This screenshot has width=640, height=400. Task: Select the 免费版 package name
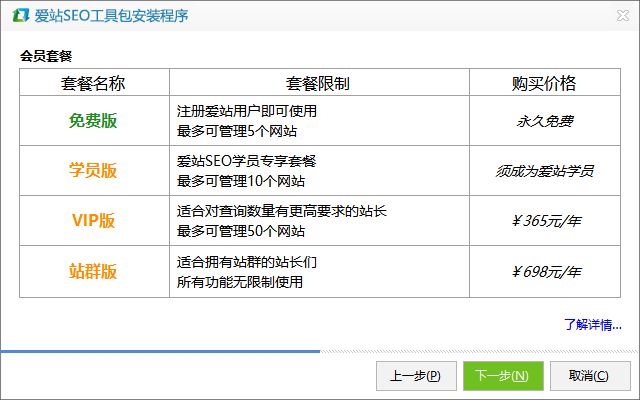point(93,121)
